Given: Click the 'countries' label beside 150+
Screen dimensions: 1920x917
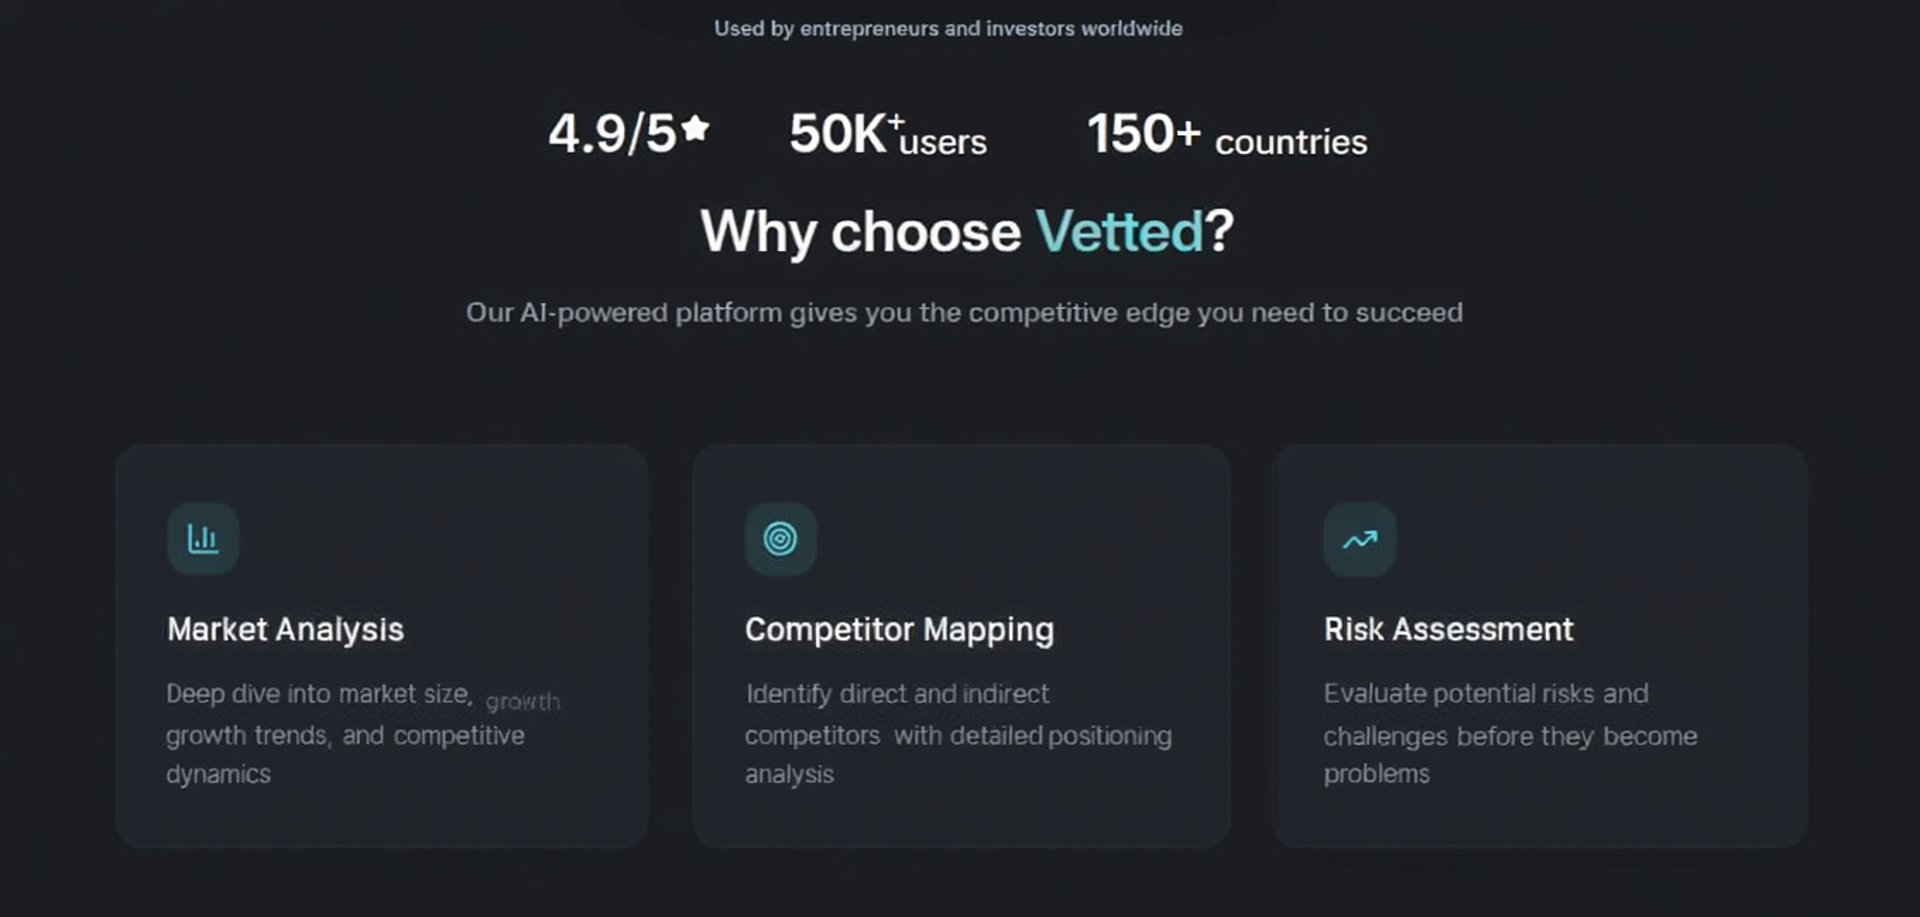Looking at the screenshot, I should click(1290, 142).
